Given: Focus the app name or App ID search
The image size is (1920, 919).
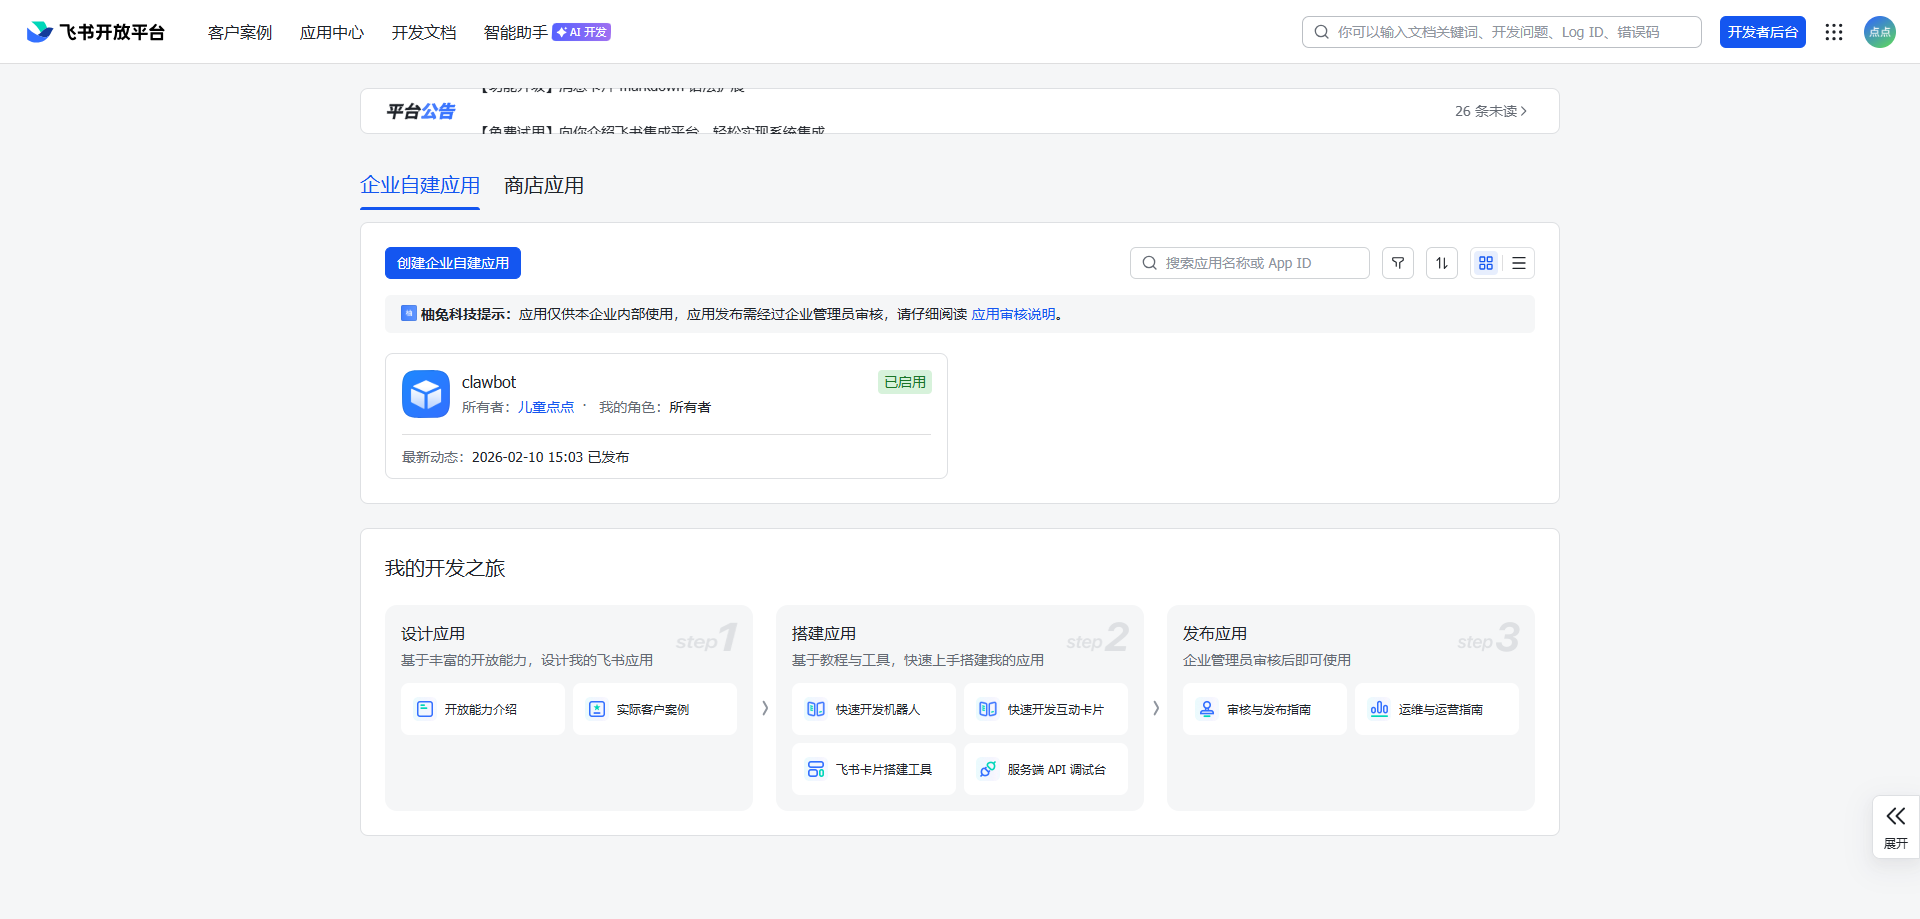Looking at the screenshot, I should click(x=1250, y=263).
